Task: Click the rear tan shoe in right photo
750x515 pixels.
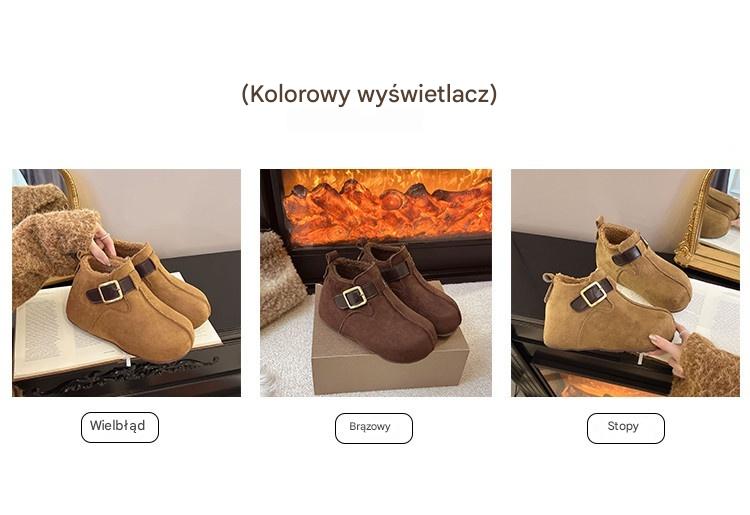Action: 643,263
